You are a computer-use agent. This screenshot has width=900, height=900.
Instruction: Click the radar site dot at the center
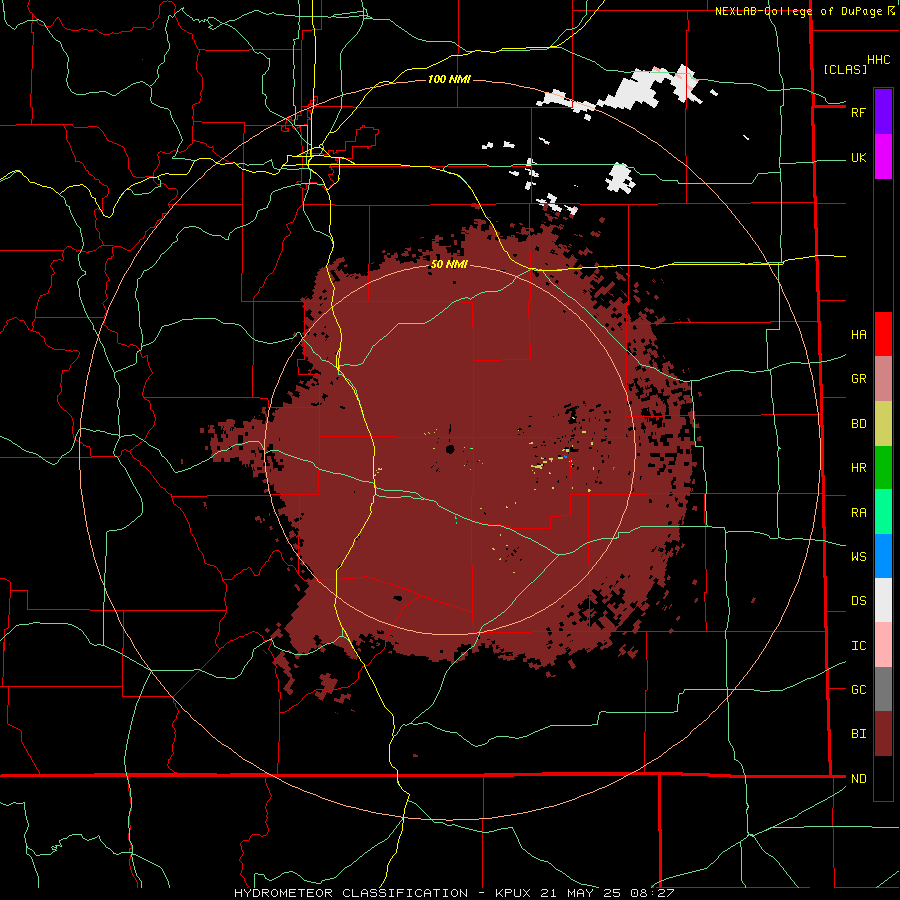tap(450, 449)
